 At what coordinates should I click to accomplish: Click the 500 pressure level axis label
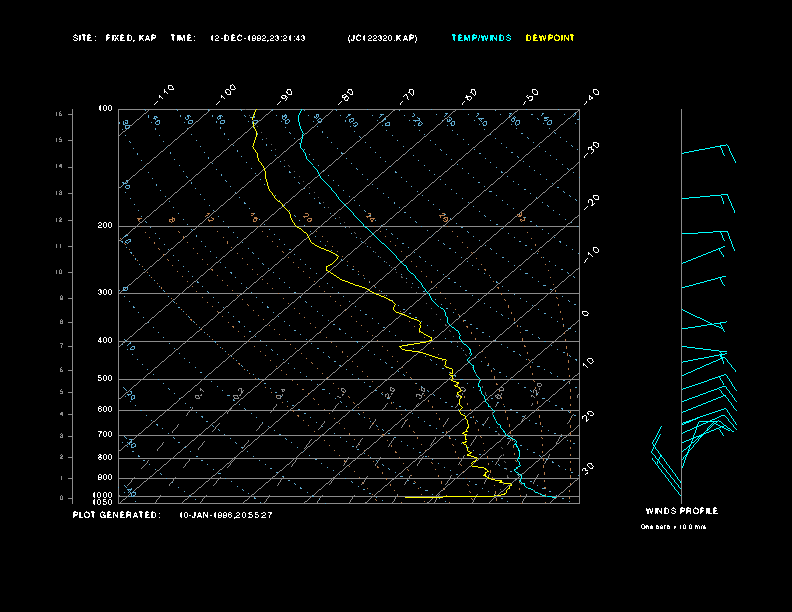105,379
